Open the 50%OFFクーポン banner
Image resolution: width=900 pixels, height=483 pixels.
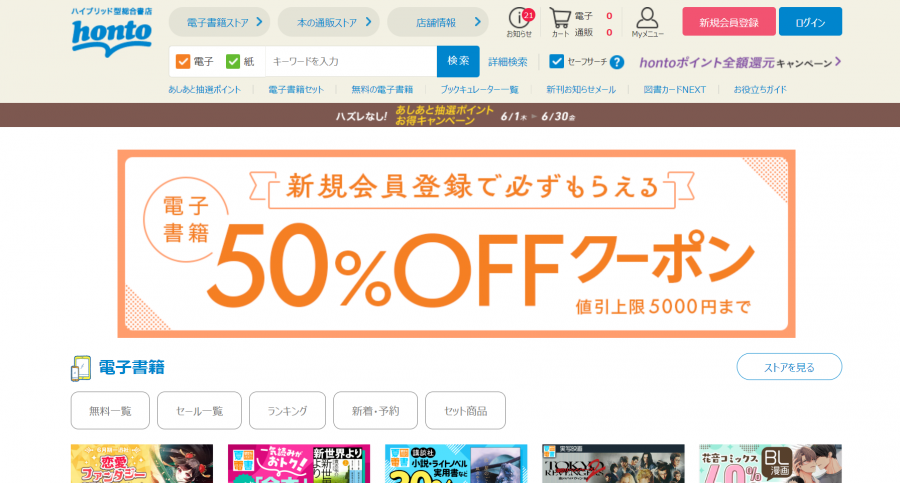(x=456, y=244)
